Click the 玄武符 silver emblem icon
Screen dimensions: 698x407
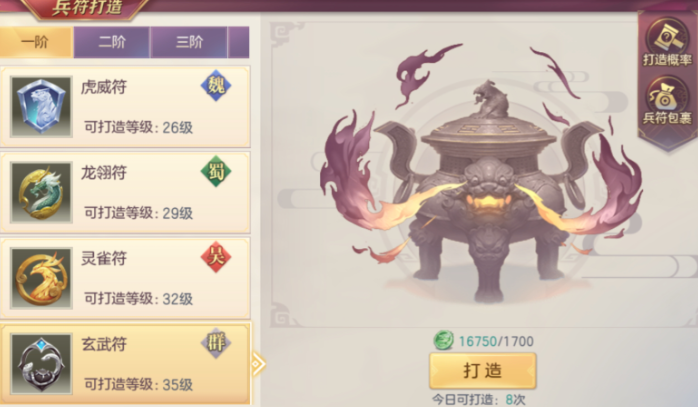[x=41, y=364]
